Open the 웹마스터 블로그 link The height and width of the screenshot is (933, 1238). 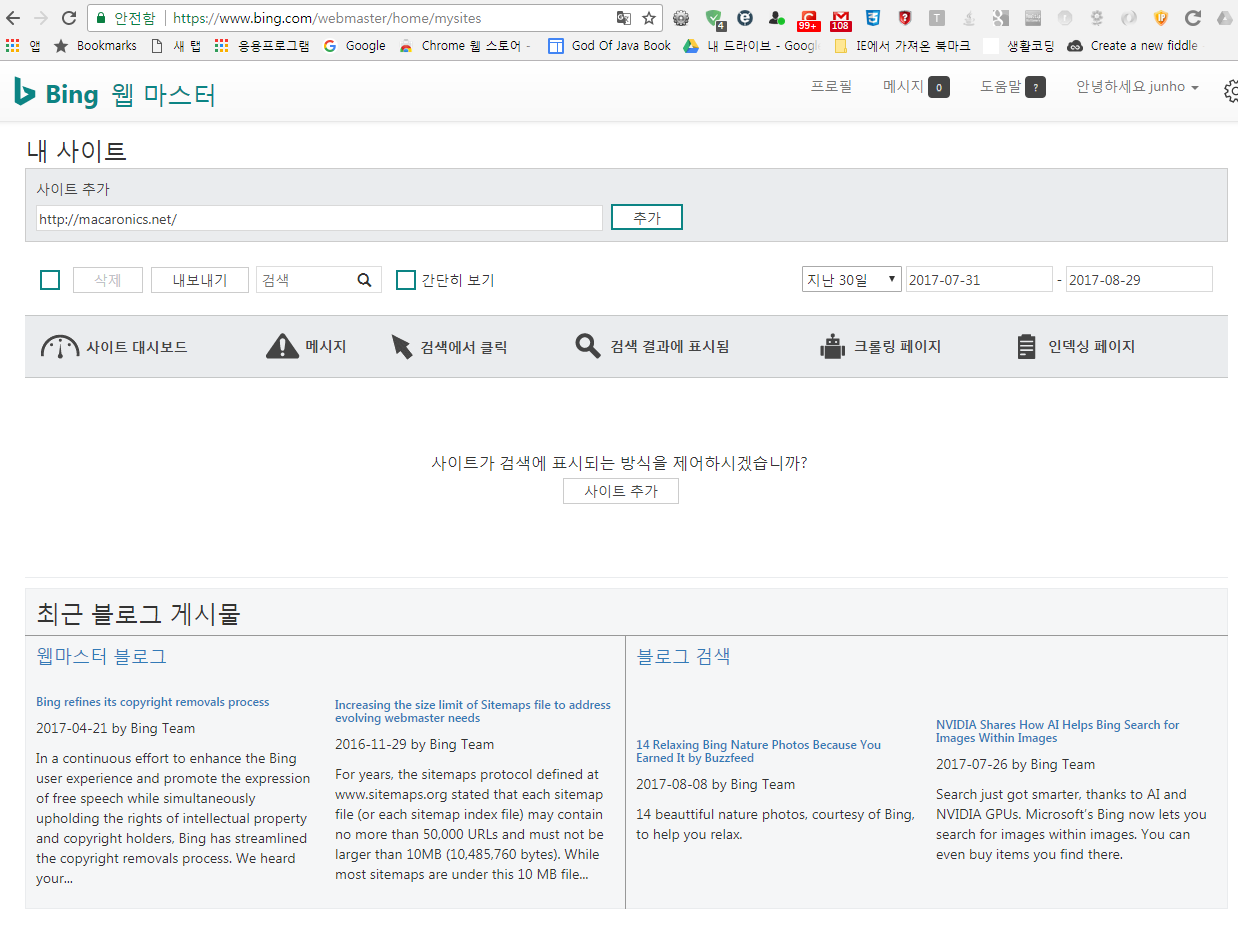click(x=101, y=656)
